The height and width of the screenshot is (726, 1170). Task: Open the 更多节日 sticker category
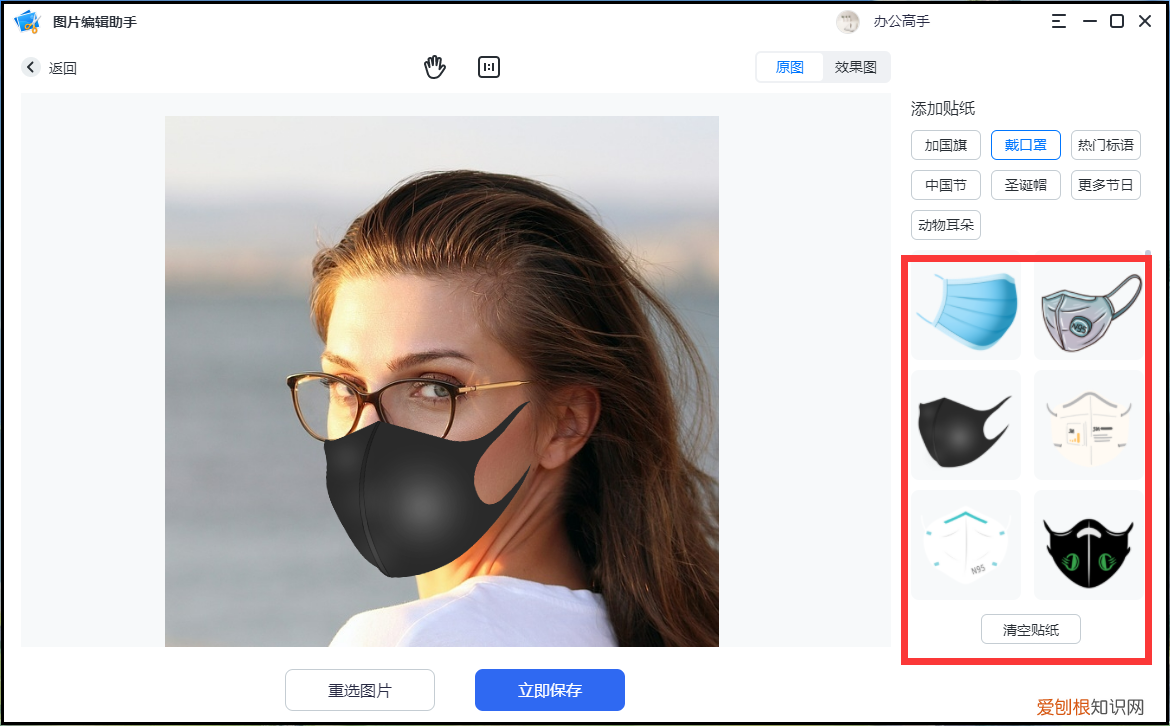(x=1105, y=184)
